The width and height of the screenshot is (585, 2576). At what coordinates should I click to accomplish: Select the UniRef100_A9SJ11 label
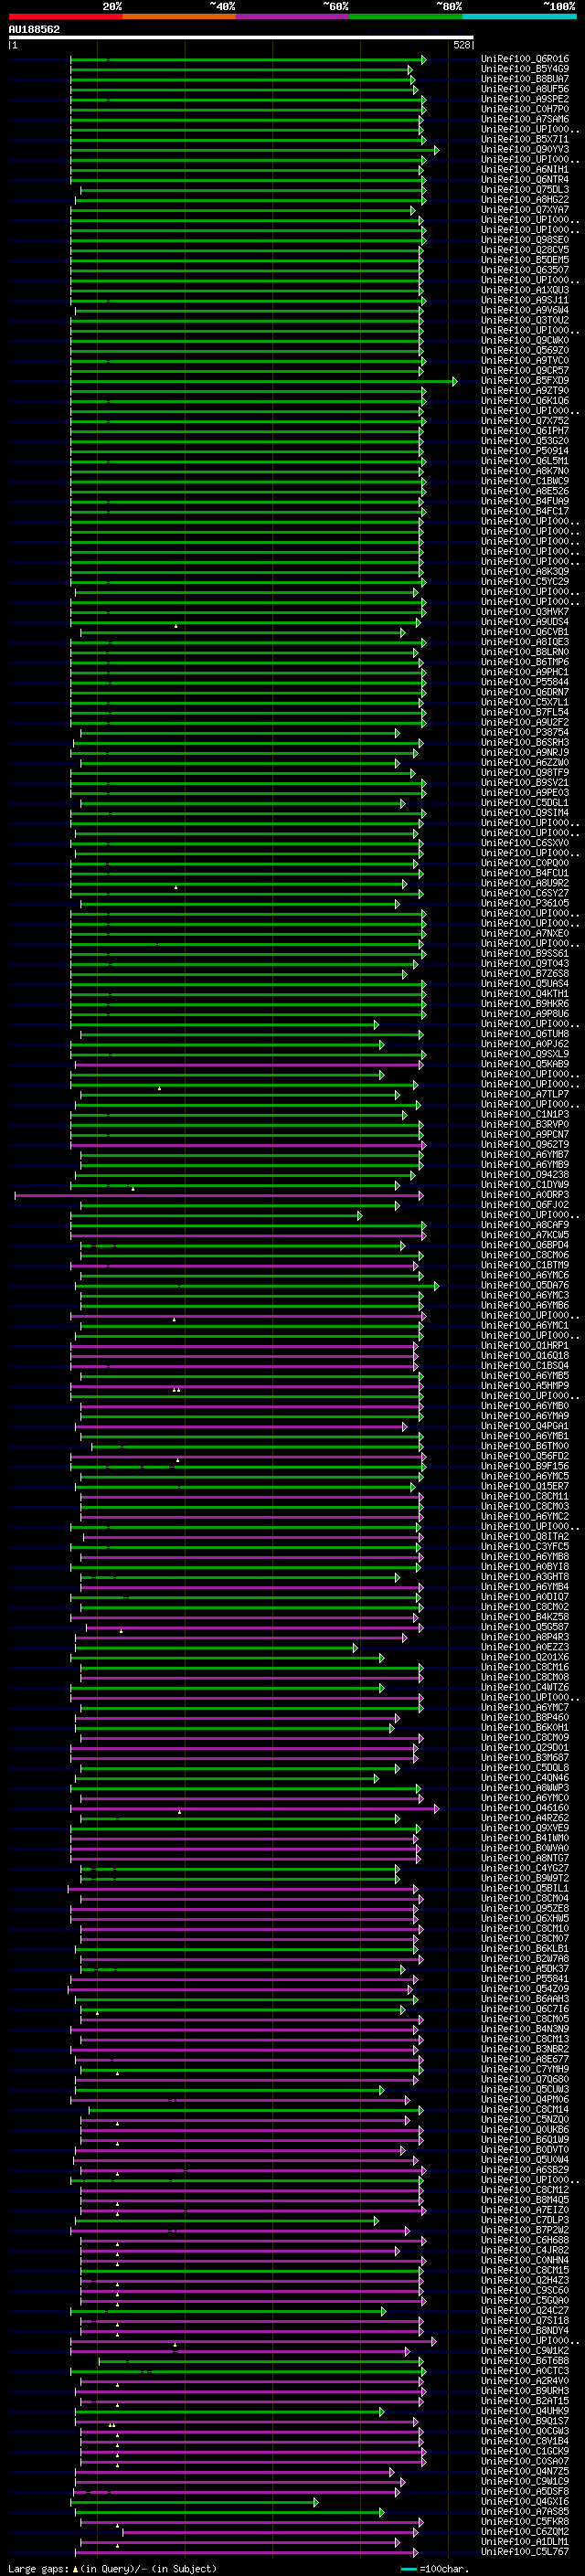pos(525,300)
